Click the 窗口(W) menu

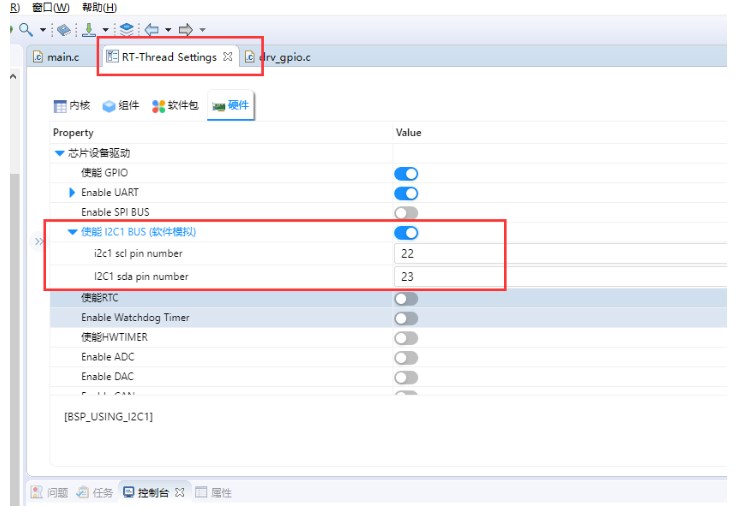click(51, 7)
